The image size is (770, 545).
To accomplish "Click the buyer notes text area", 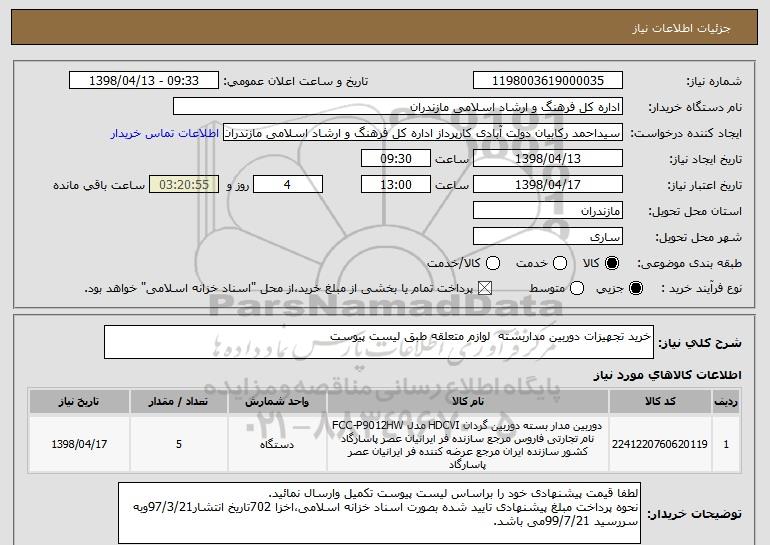I will tap(379, 513).
